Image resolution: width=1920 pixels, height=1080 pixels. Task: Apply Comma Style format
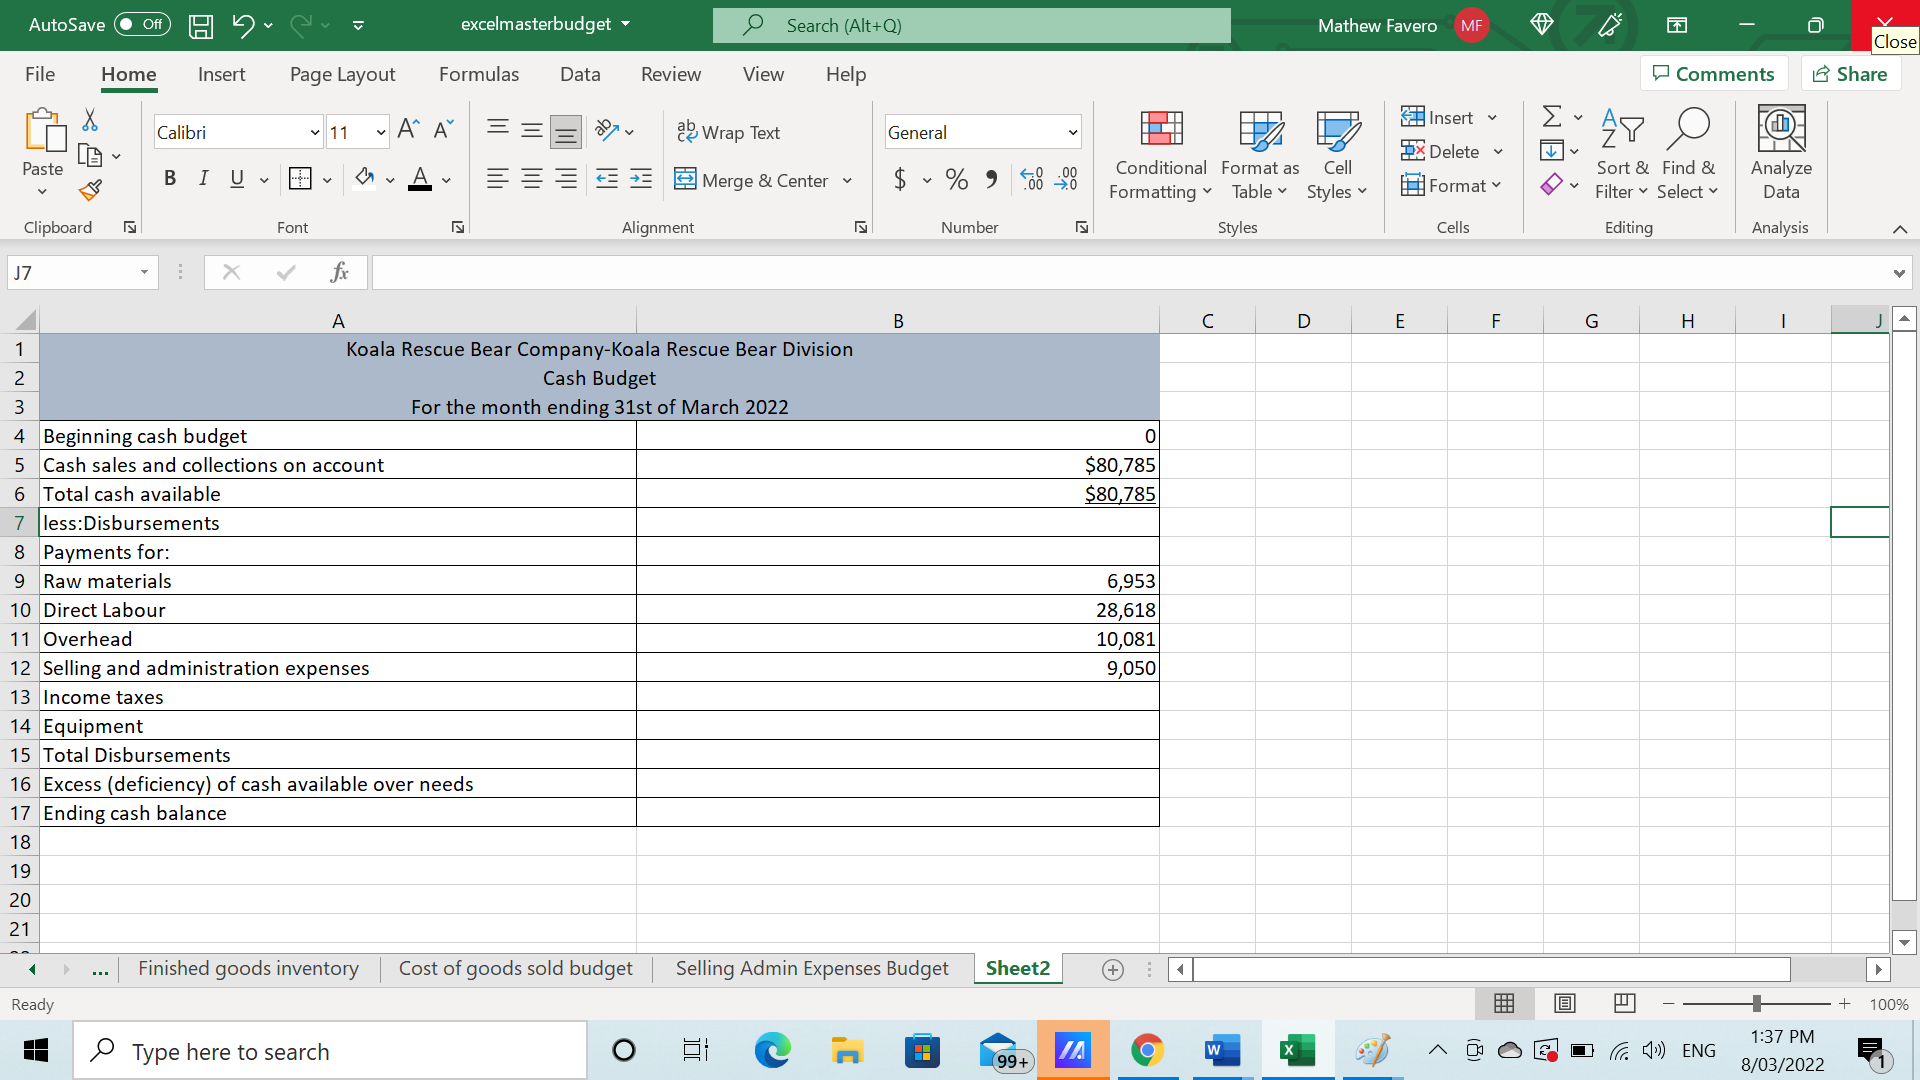pyautogui.click(x=991, y=179)
